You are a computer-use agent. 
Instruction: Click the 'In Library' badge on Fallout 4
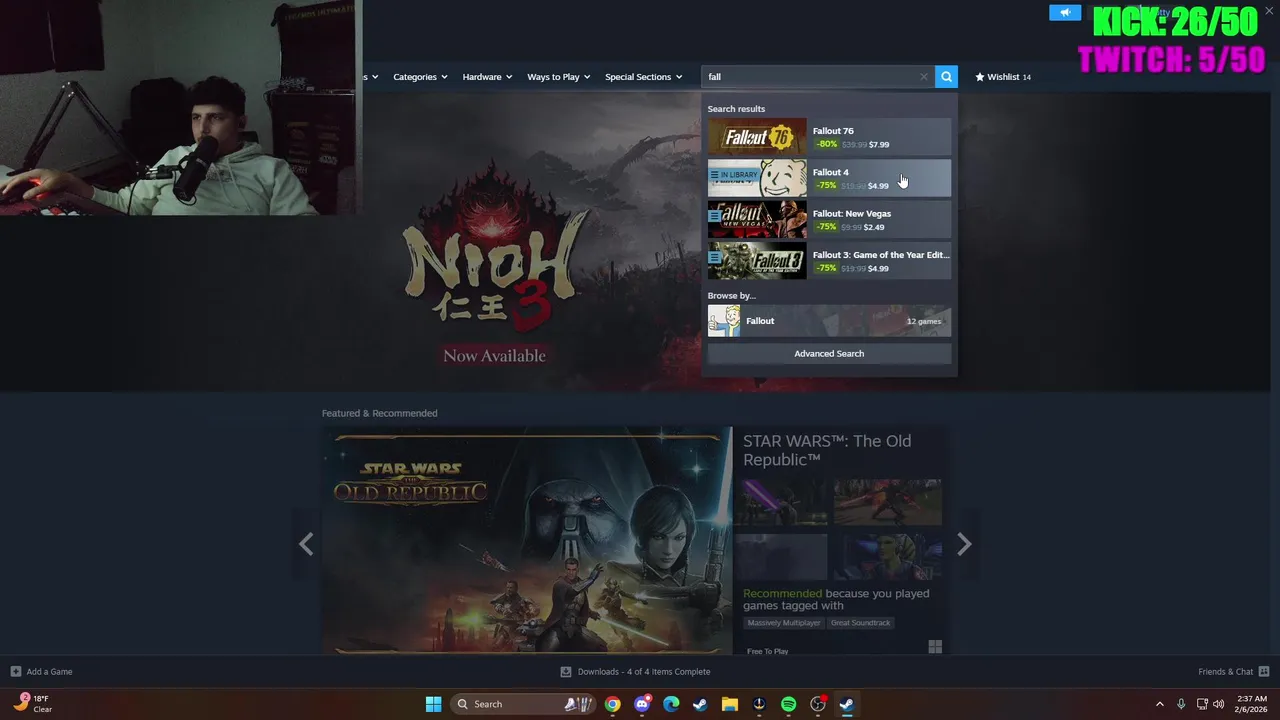pos(734,175)
